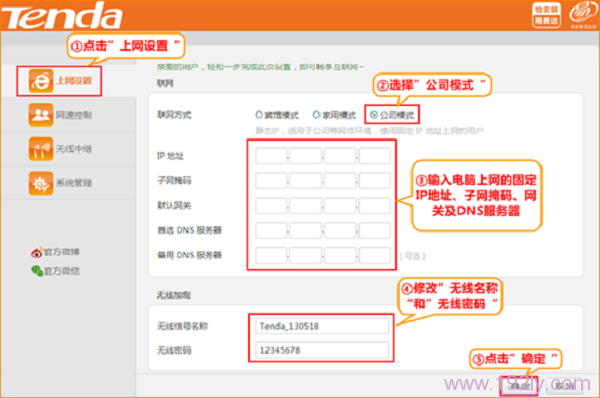Click the second octet box of 备用 DNS 服务器
Viewport: 600px width, 398px height.
pyautogui.click(x=305, y=255)
